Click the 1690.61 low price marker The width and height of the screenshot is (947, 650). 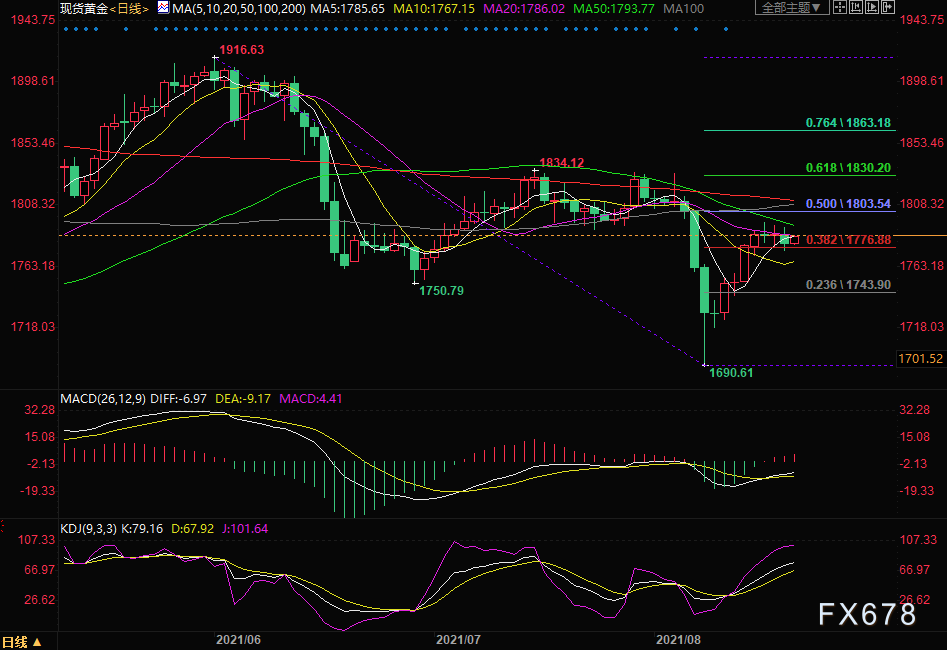(x=731, y=373)
